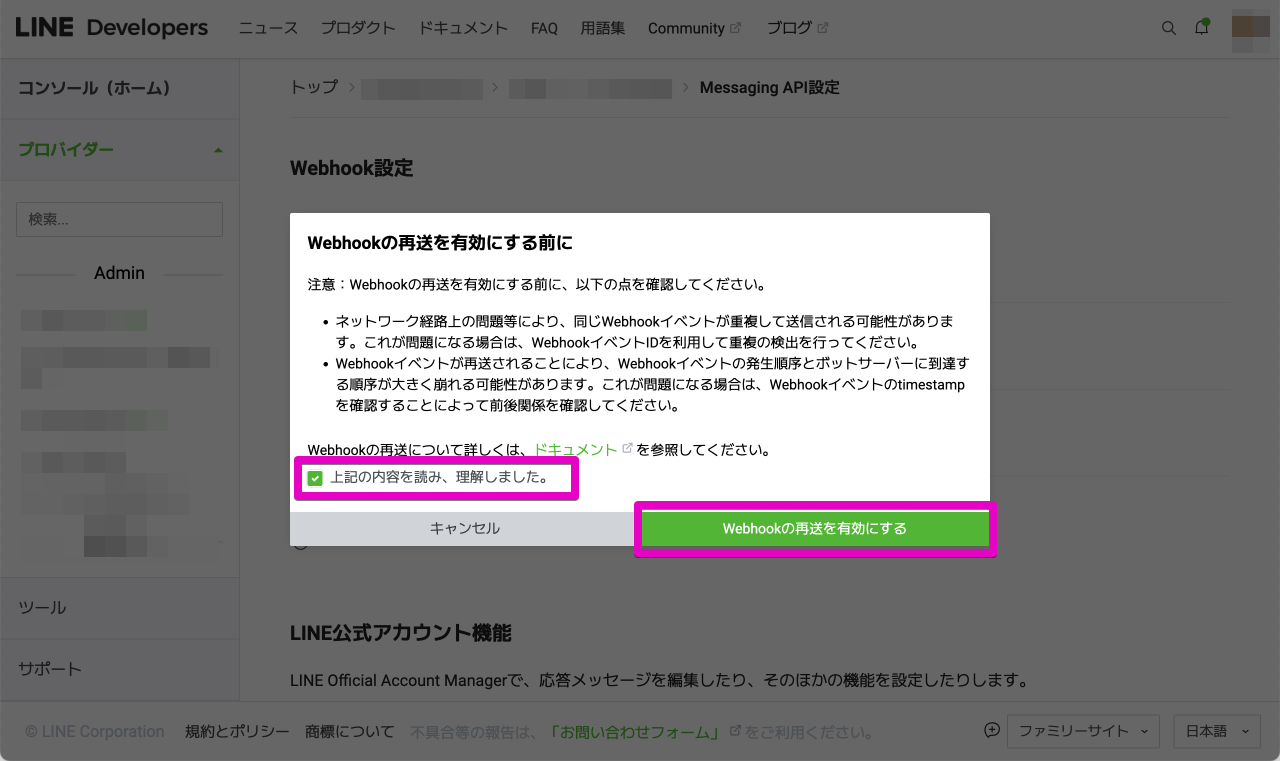
Task: Open ツール in the sidebar
Action: point(119,608)
